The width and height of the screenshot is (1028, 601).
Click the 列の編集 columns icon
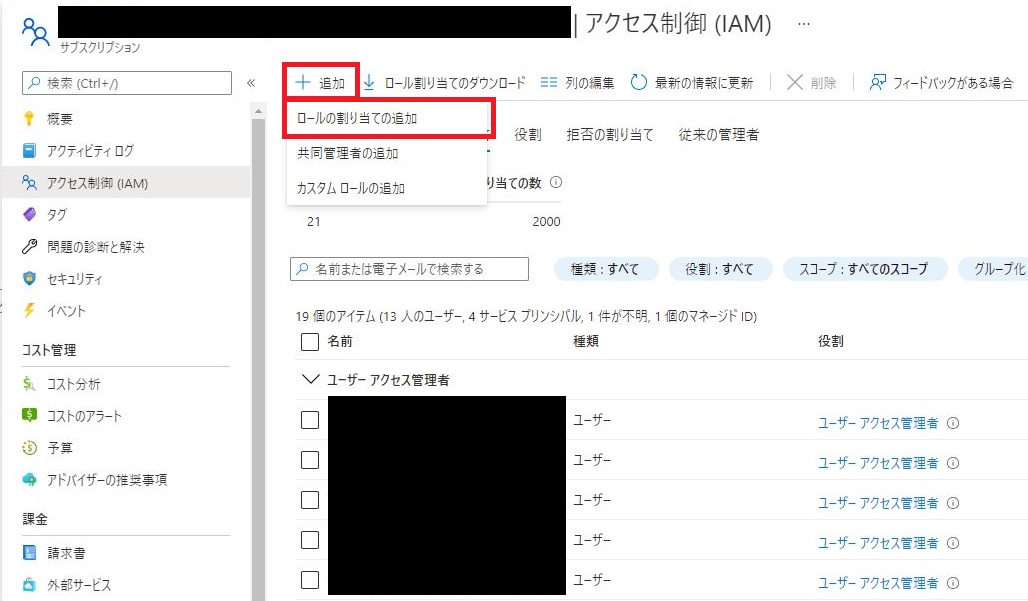[x=549, y=83]
